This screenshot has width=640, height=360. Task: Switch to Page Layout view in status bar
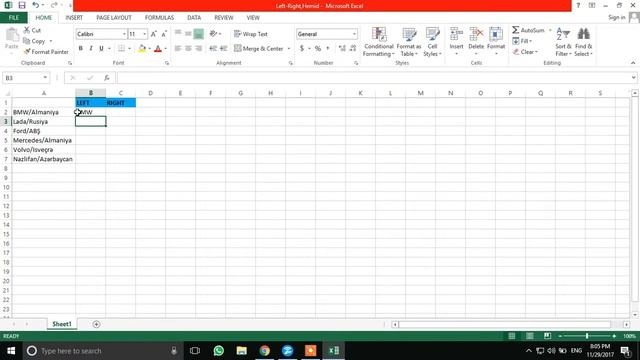click(529, 336)
